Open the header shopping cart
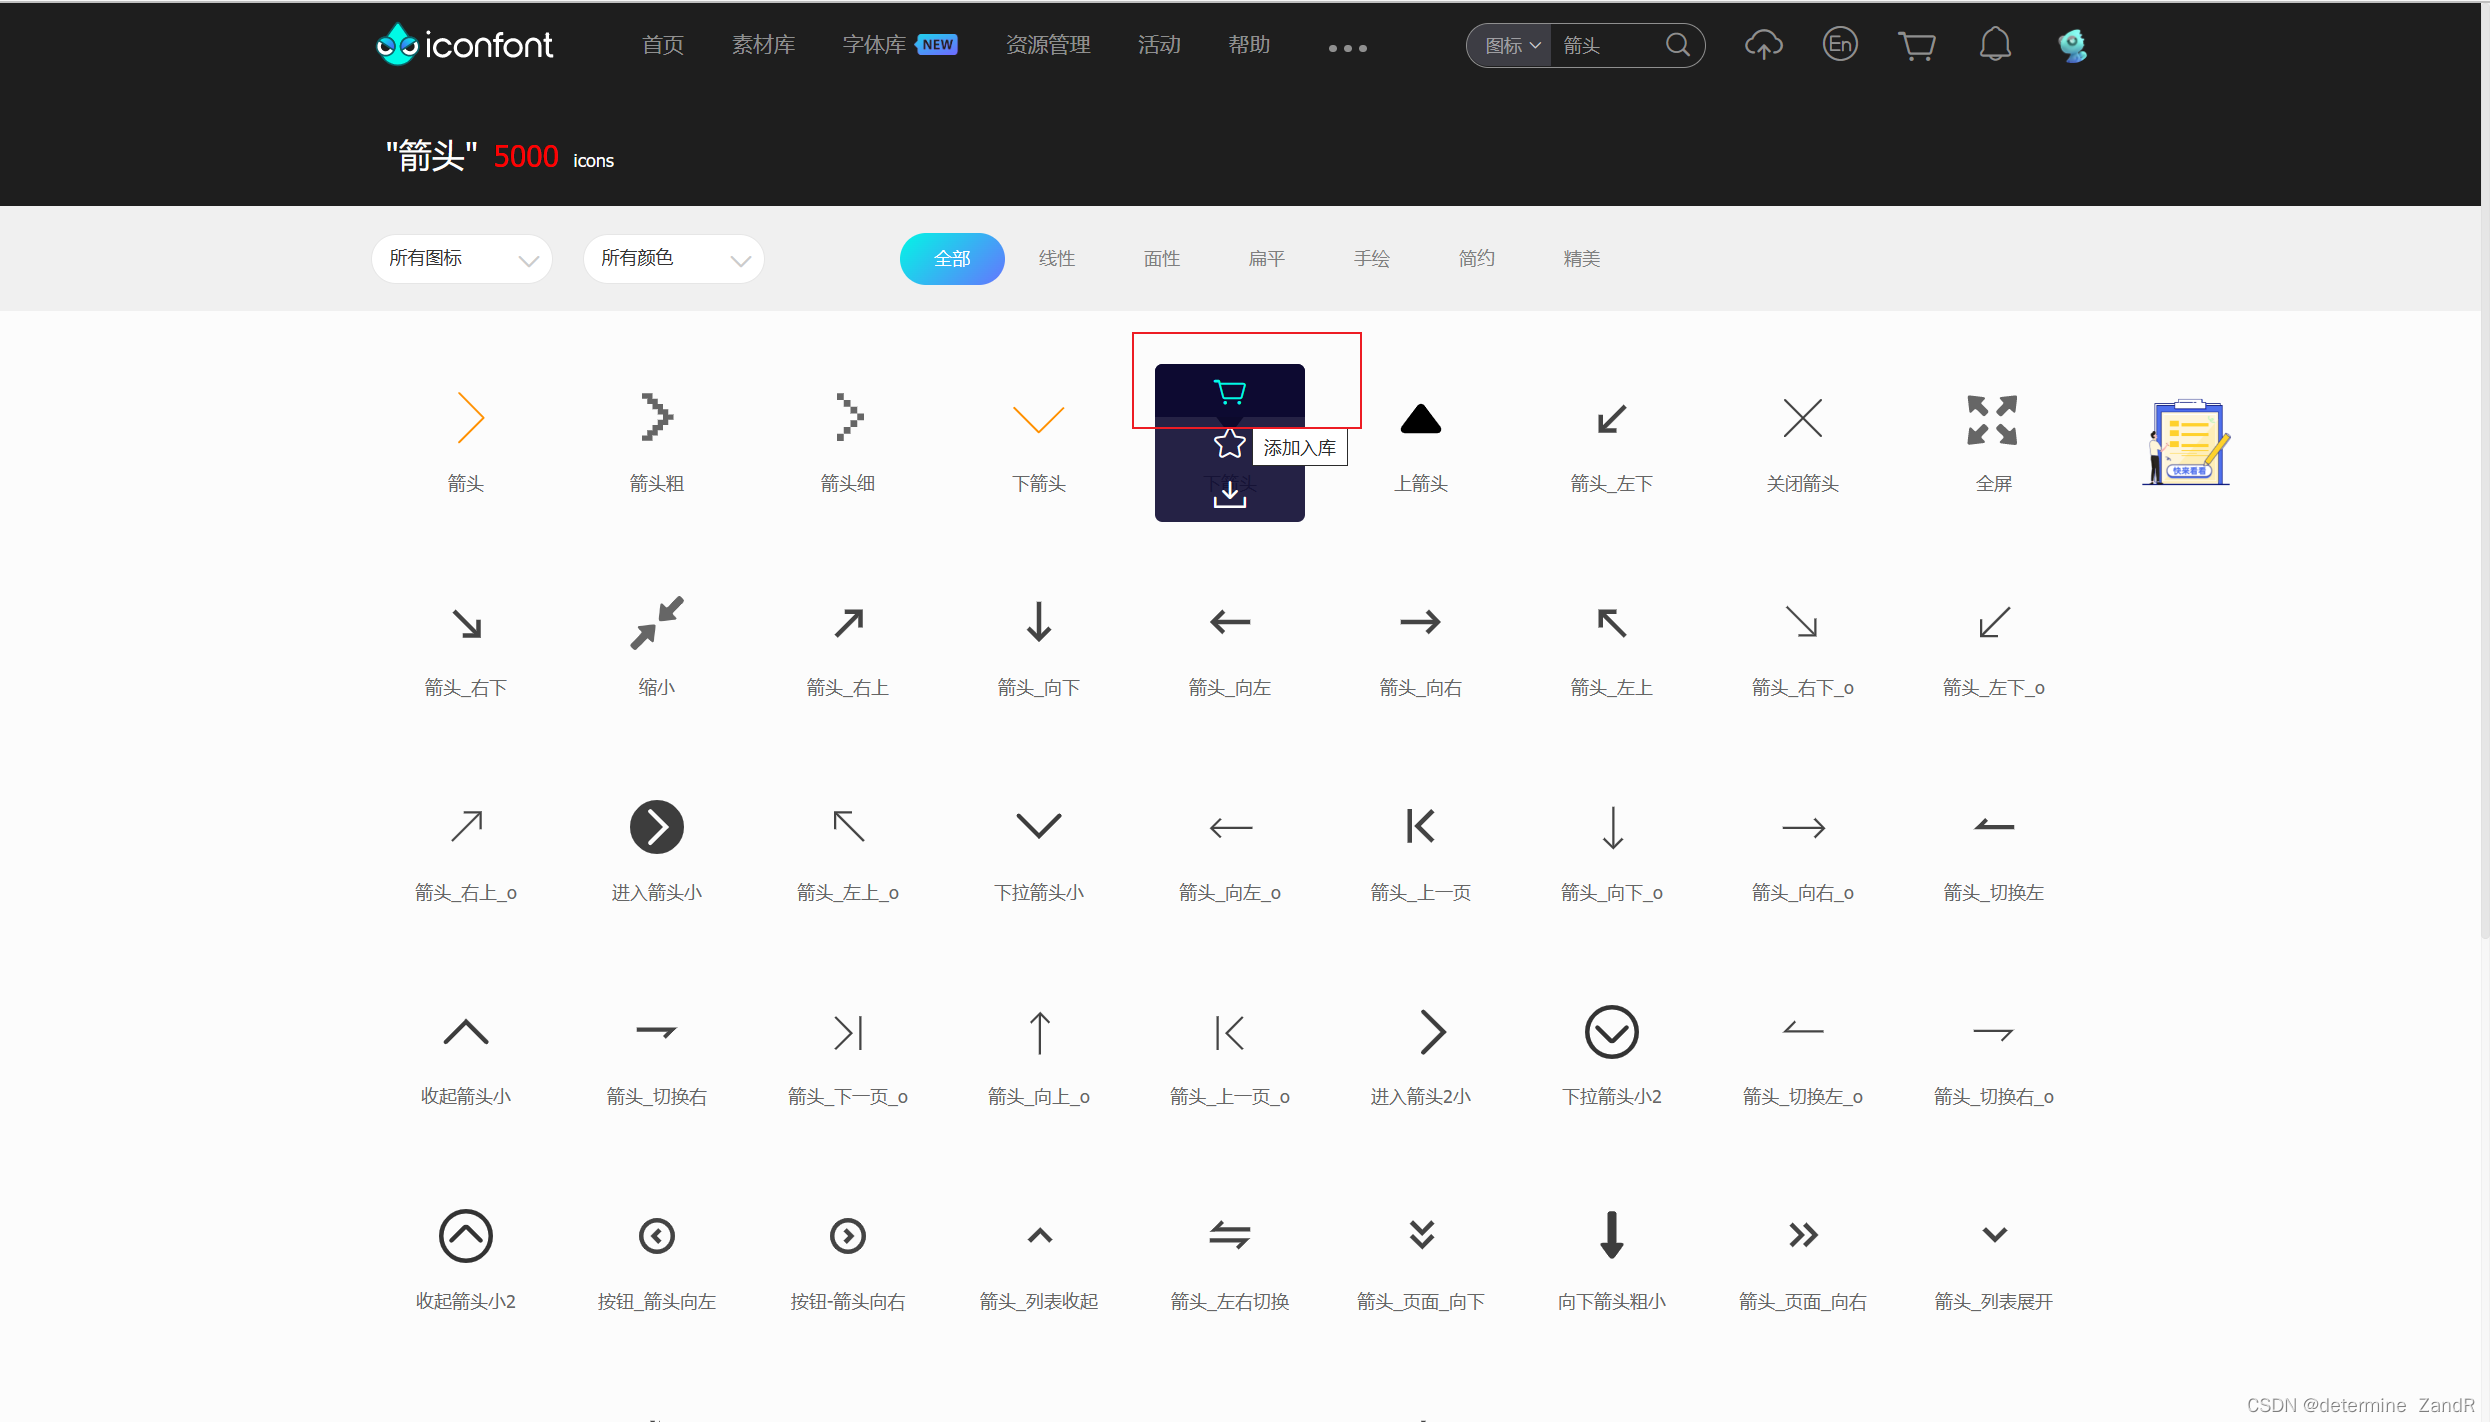Screen dimensions: 2490x1422 tap(1916, 45)
